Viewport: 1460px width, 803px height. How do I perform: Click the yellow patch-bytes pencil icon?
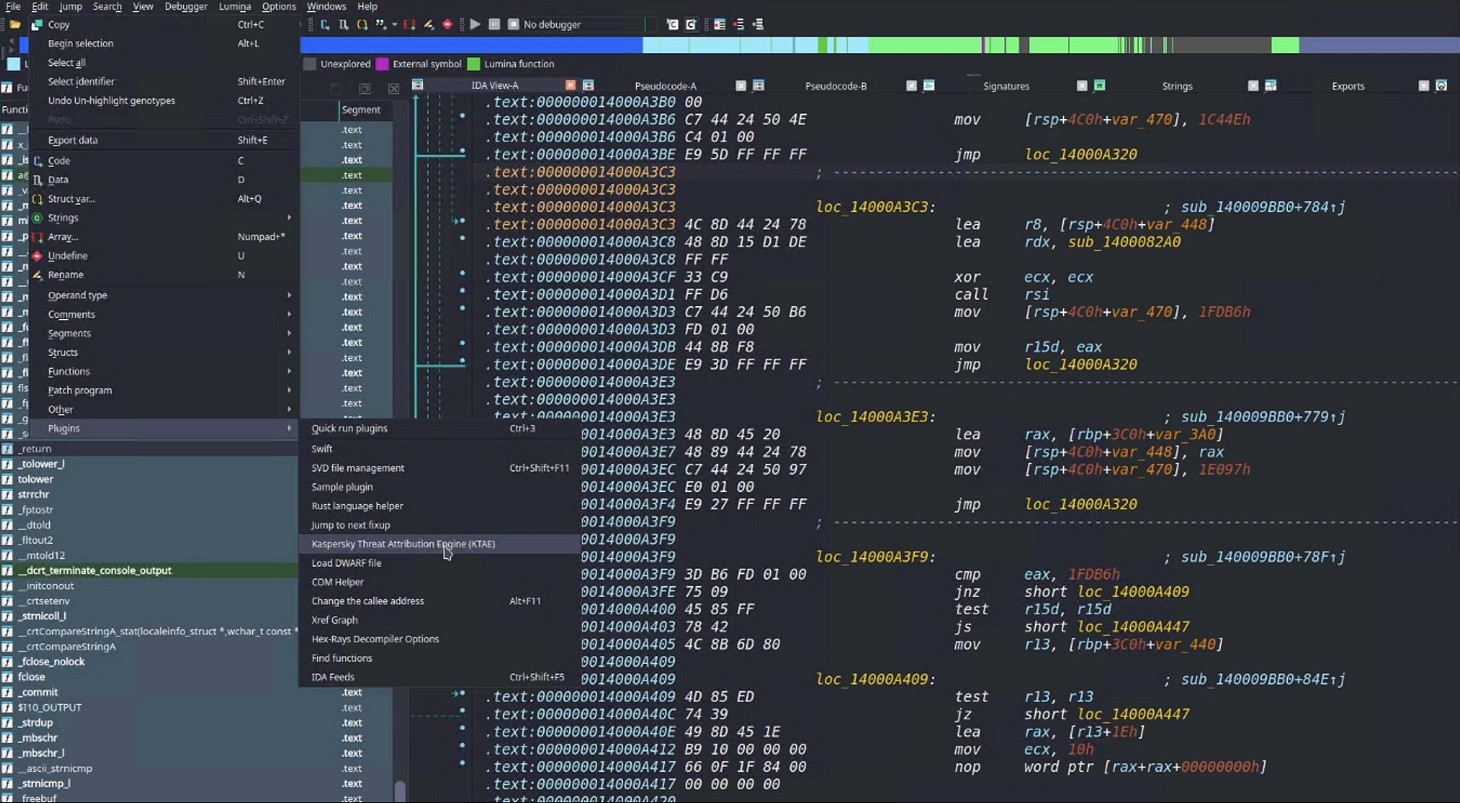point(428,25)
